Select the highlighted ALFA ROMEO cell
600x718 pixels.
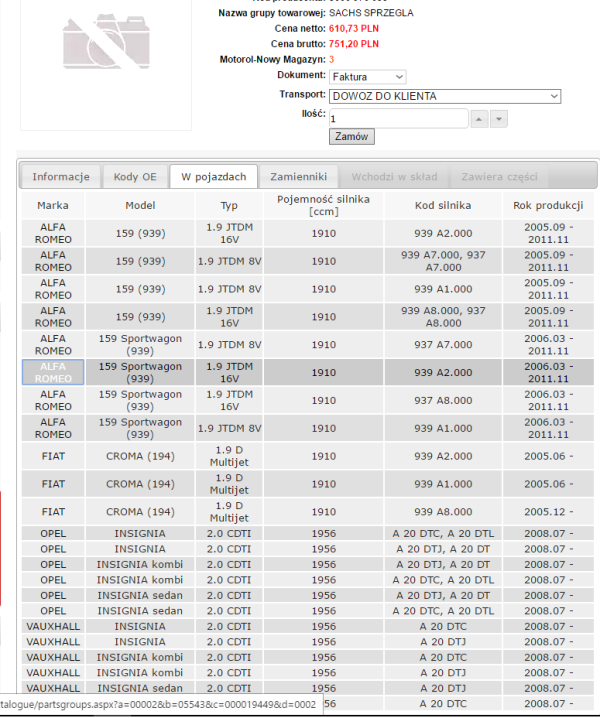[53, 372]
